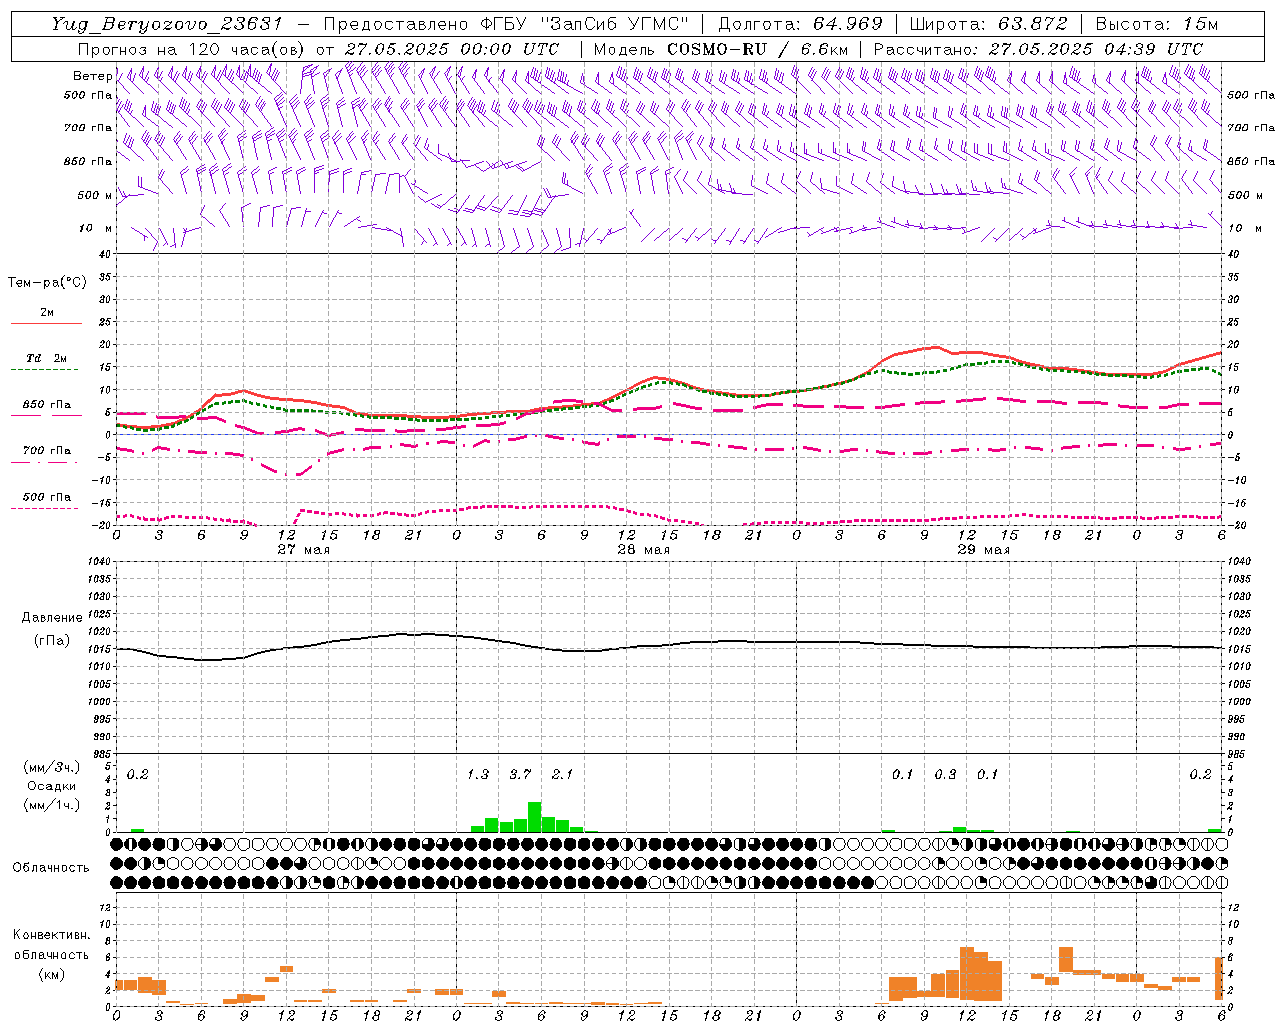
Task: Click the 850 гПа temperature legend entry
Action: [x=46, y=405]
